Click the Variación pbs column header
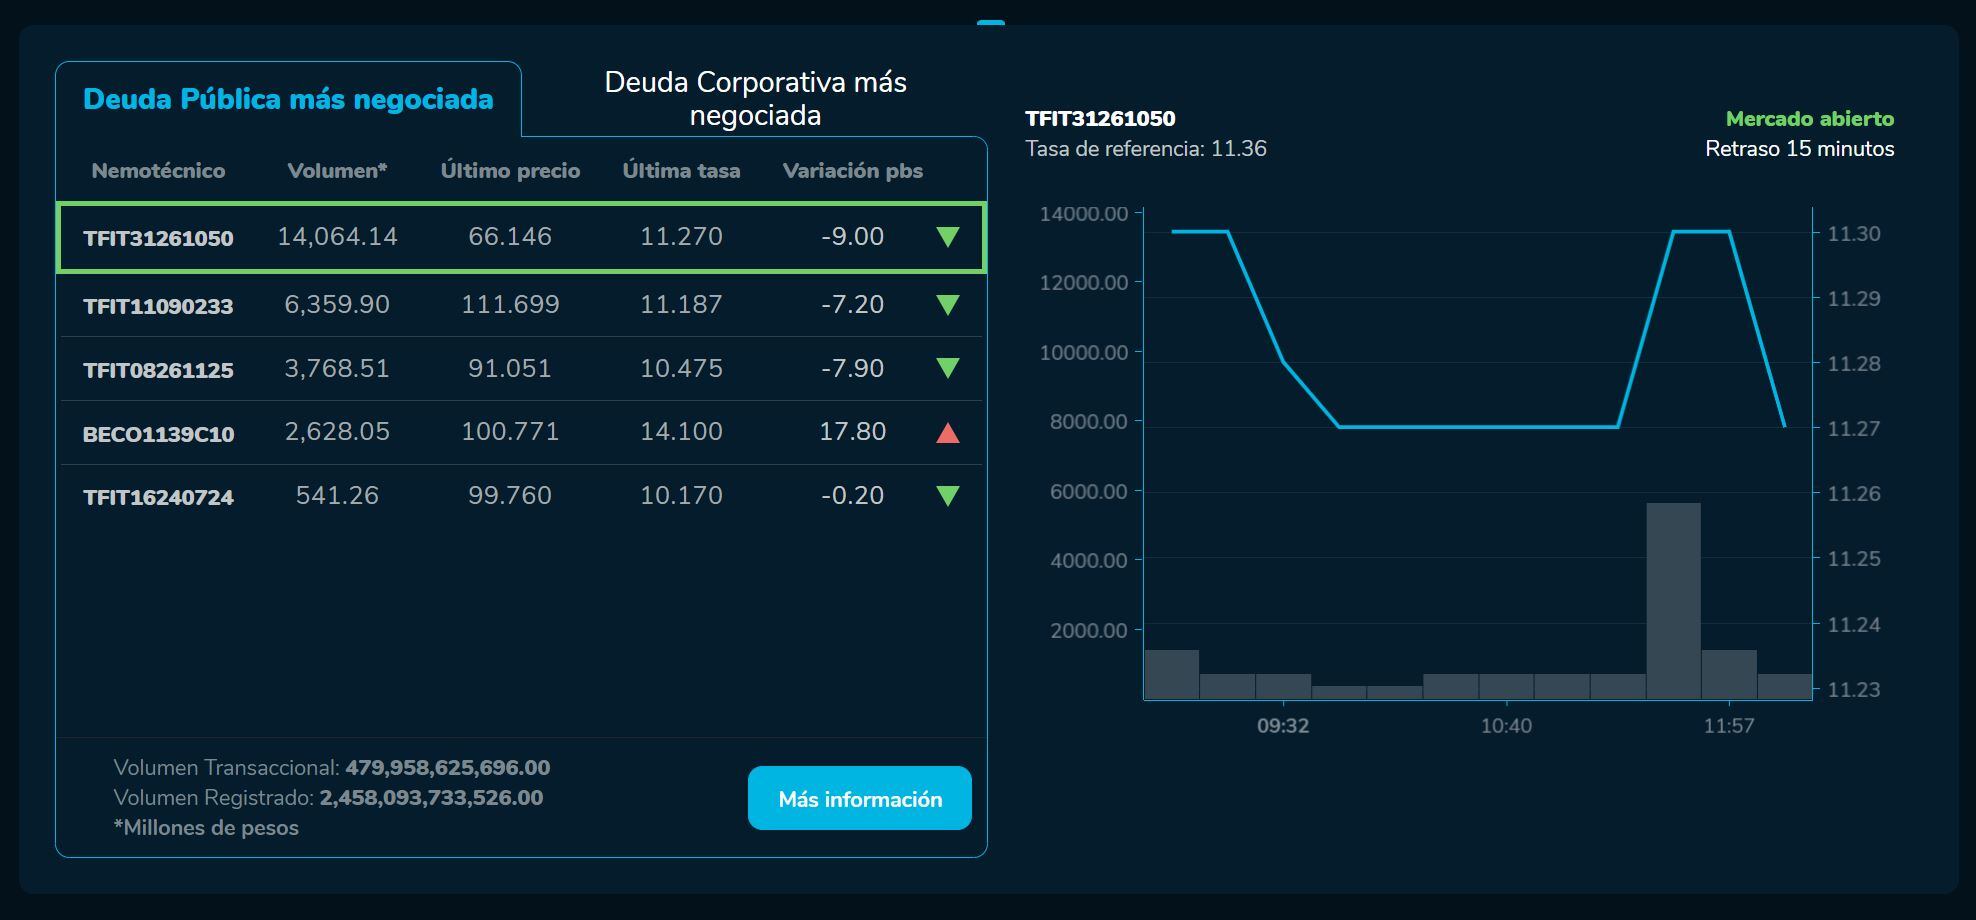1976x920 pixels. click(x=852, y=171)
